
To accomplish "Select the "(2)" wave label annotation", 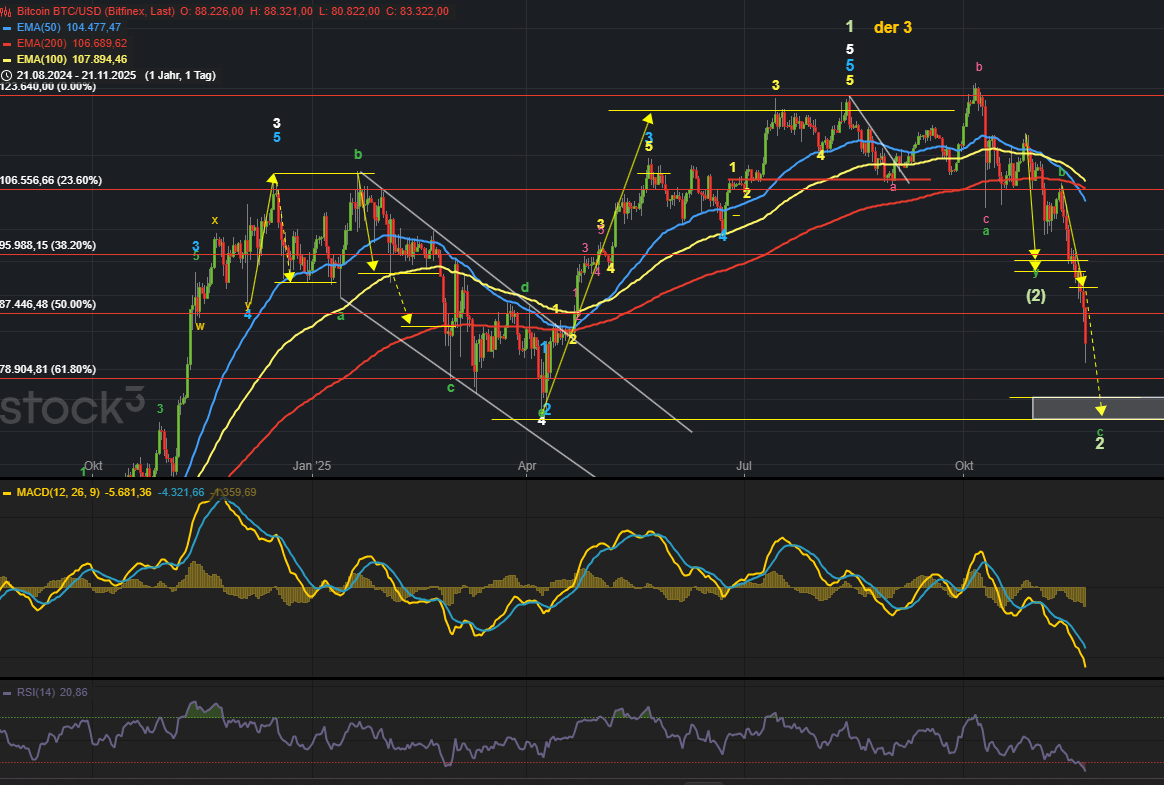I will click(1035, 295).
